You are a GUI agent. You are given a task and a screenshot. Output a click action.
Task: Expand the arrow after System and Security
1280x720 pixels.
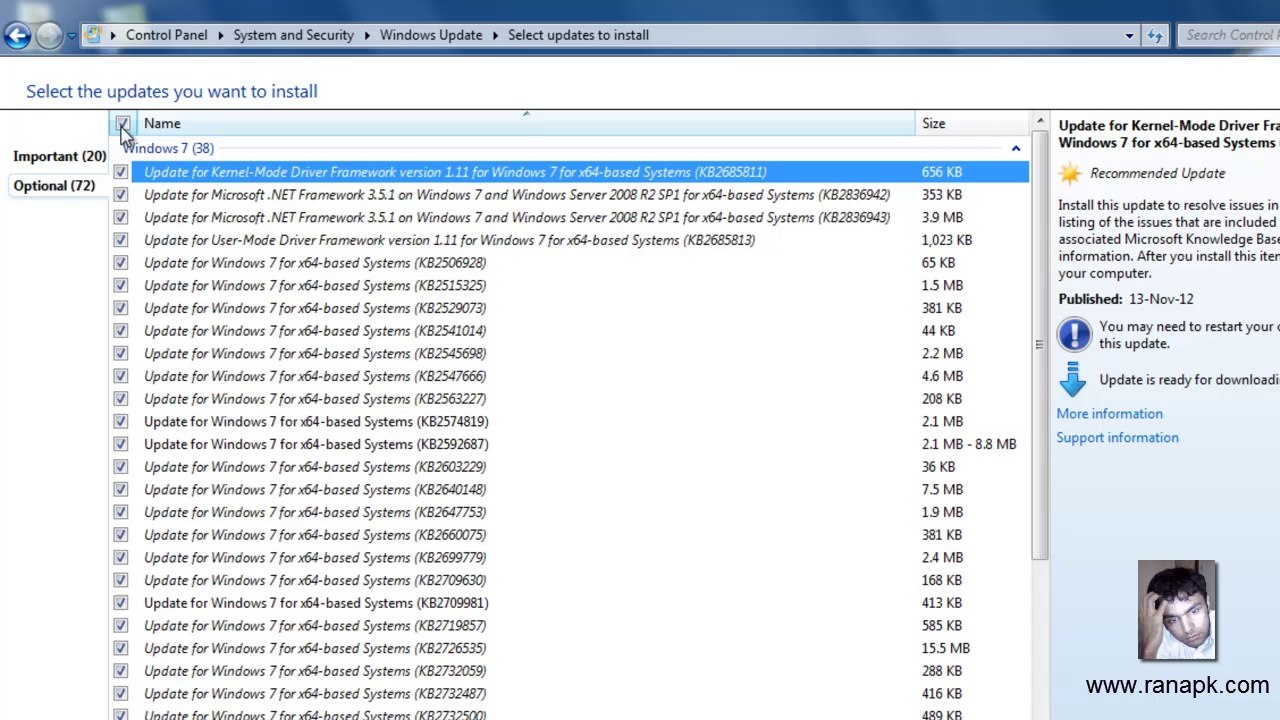(x=367, y=35)
